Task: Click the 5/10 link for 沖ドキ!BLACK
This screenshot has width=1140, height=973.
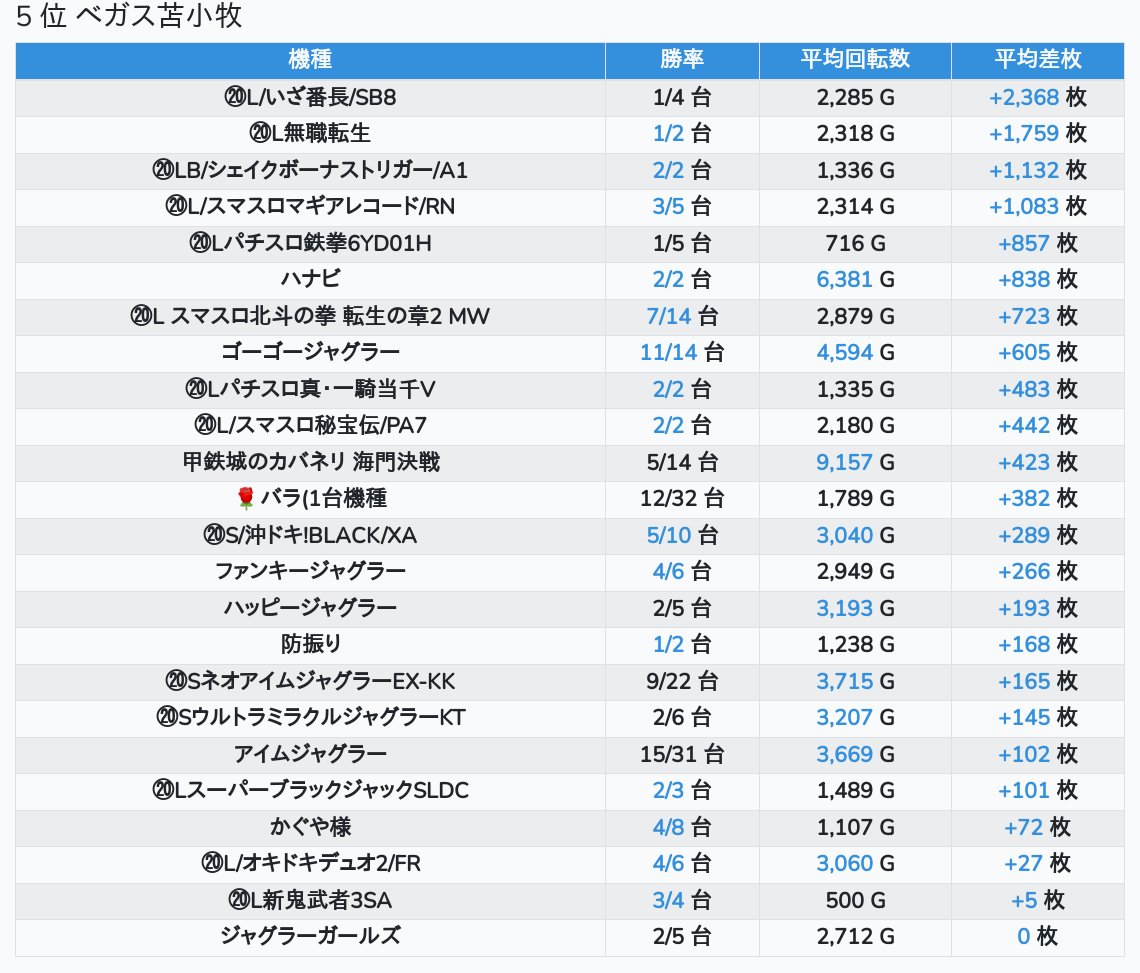Action: [x=669, y=536]
